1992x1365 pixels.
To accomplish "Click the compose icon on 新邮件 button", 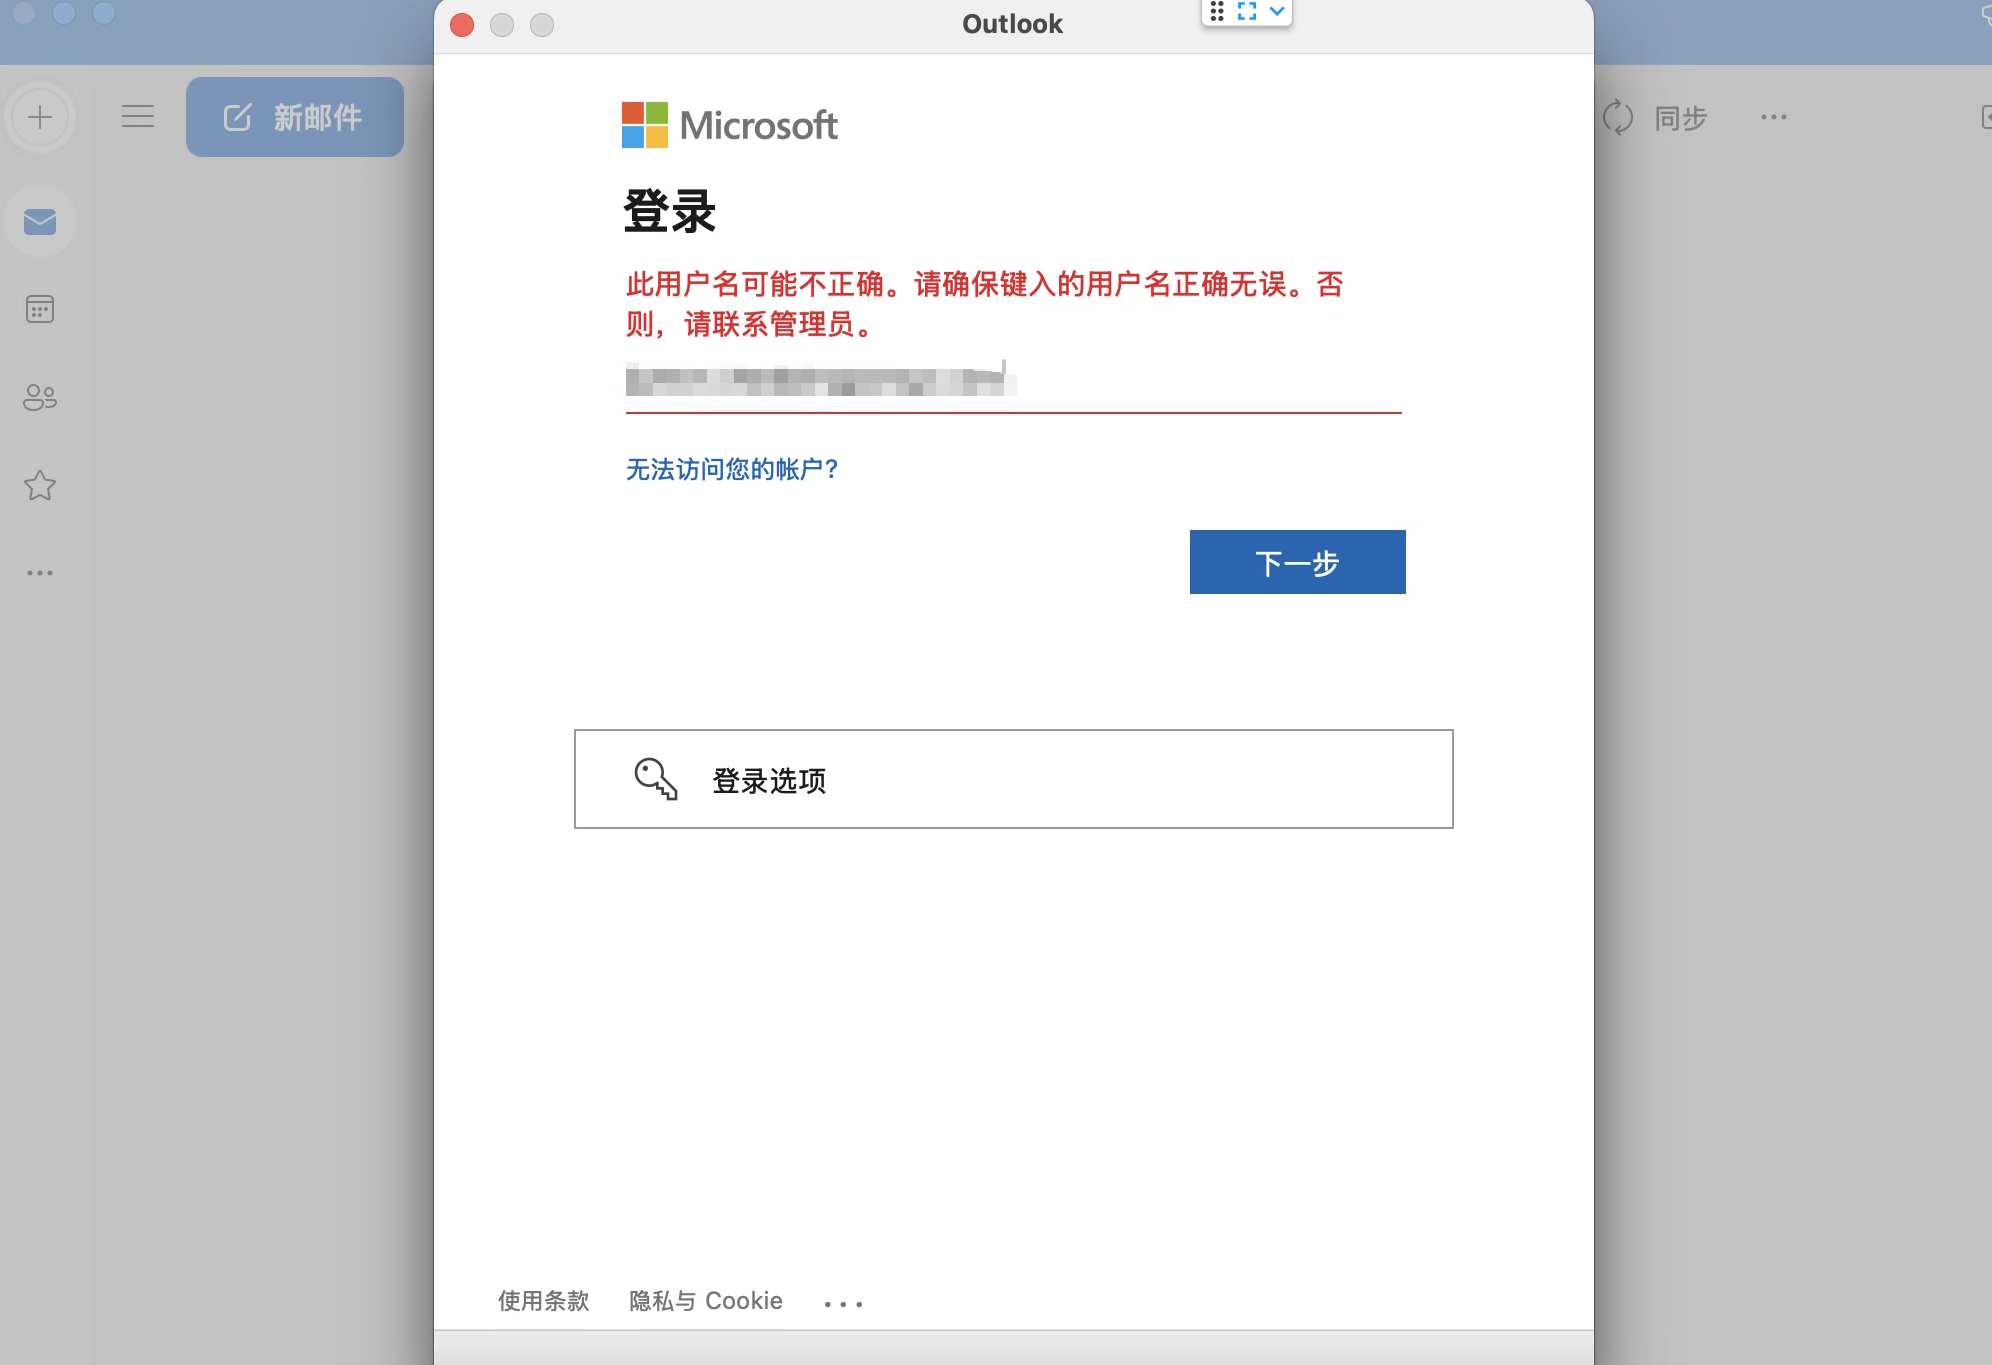I will coord(237,116).
